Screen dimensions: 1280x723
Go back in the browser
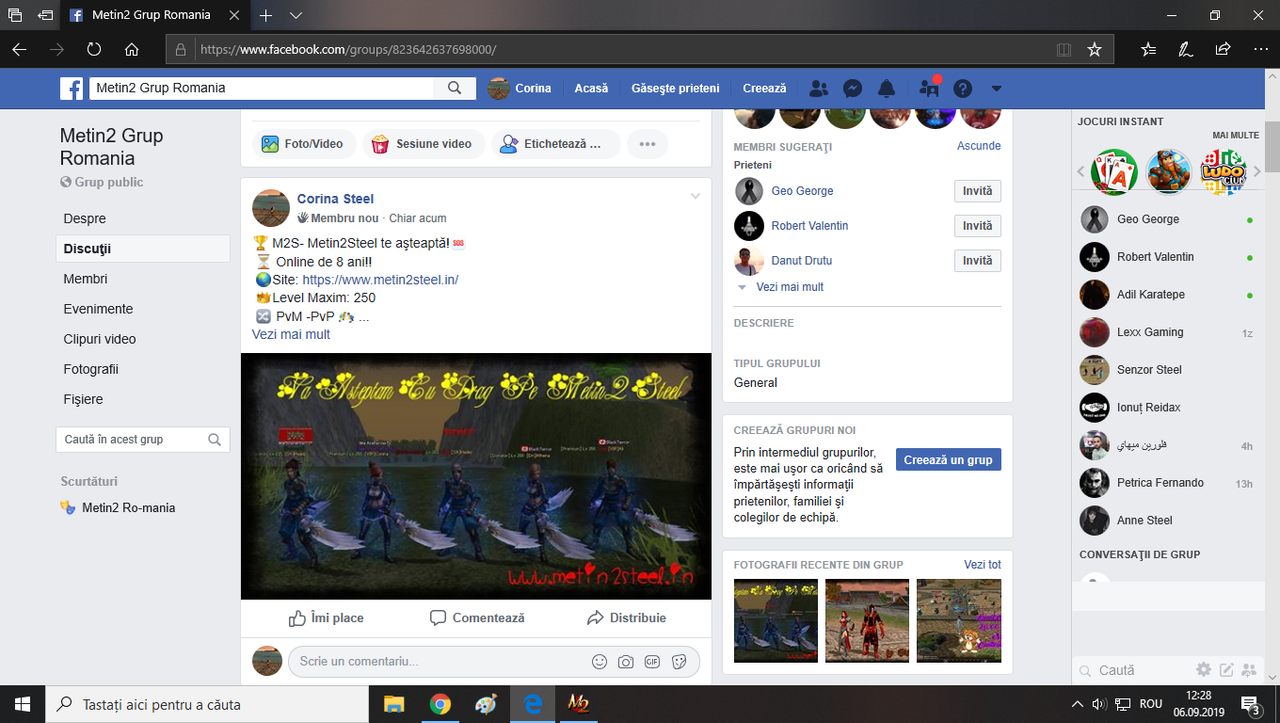coord(20,49)
